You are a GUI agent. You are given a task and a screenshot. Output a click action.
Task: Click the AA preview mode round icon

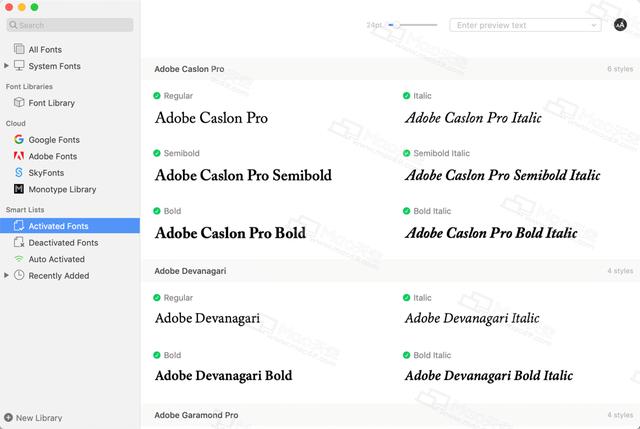pos(620,25)
